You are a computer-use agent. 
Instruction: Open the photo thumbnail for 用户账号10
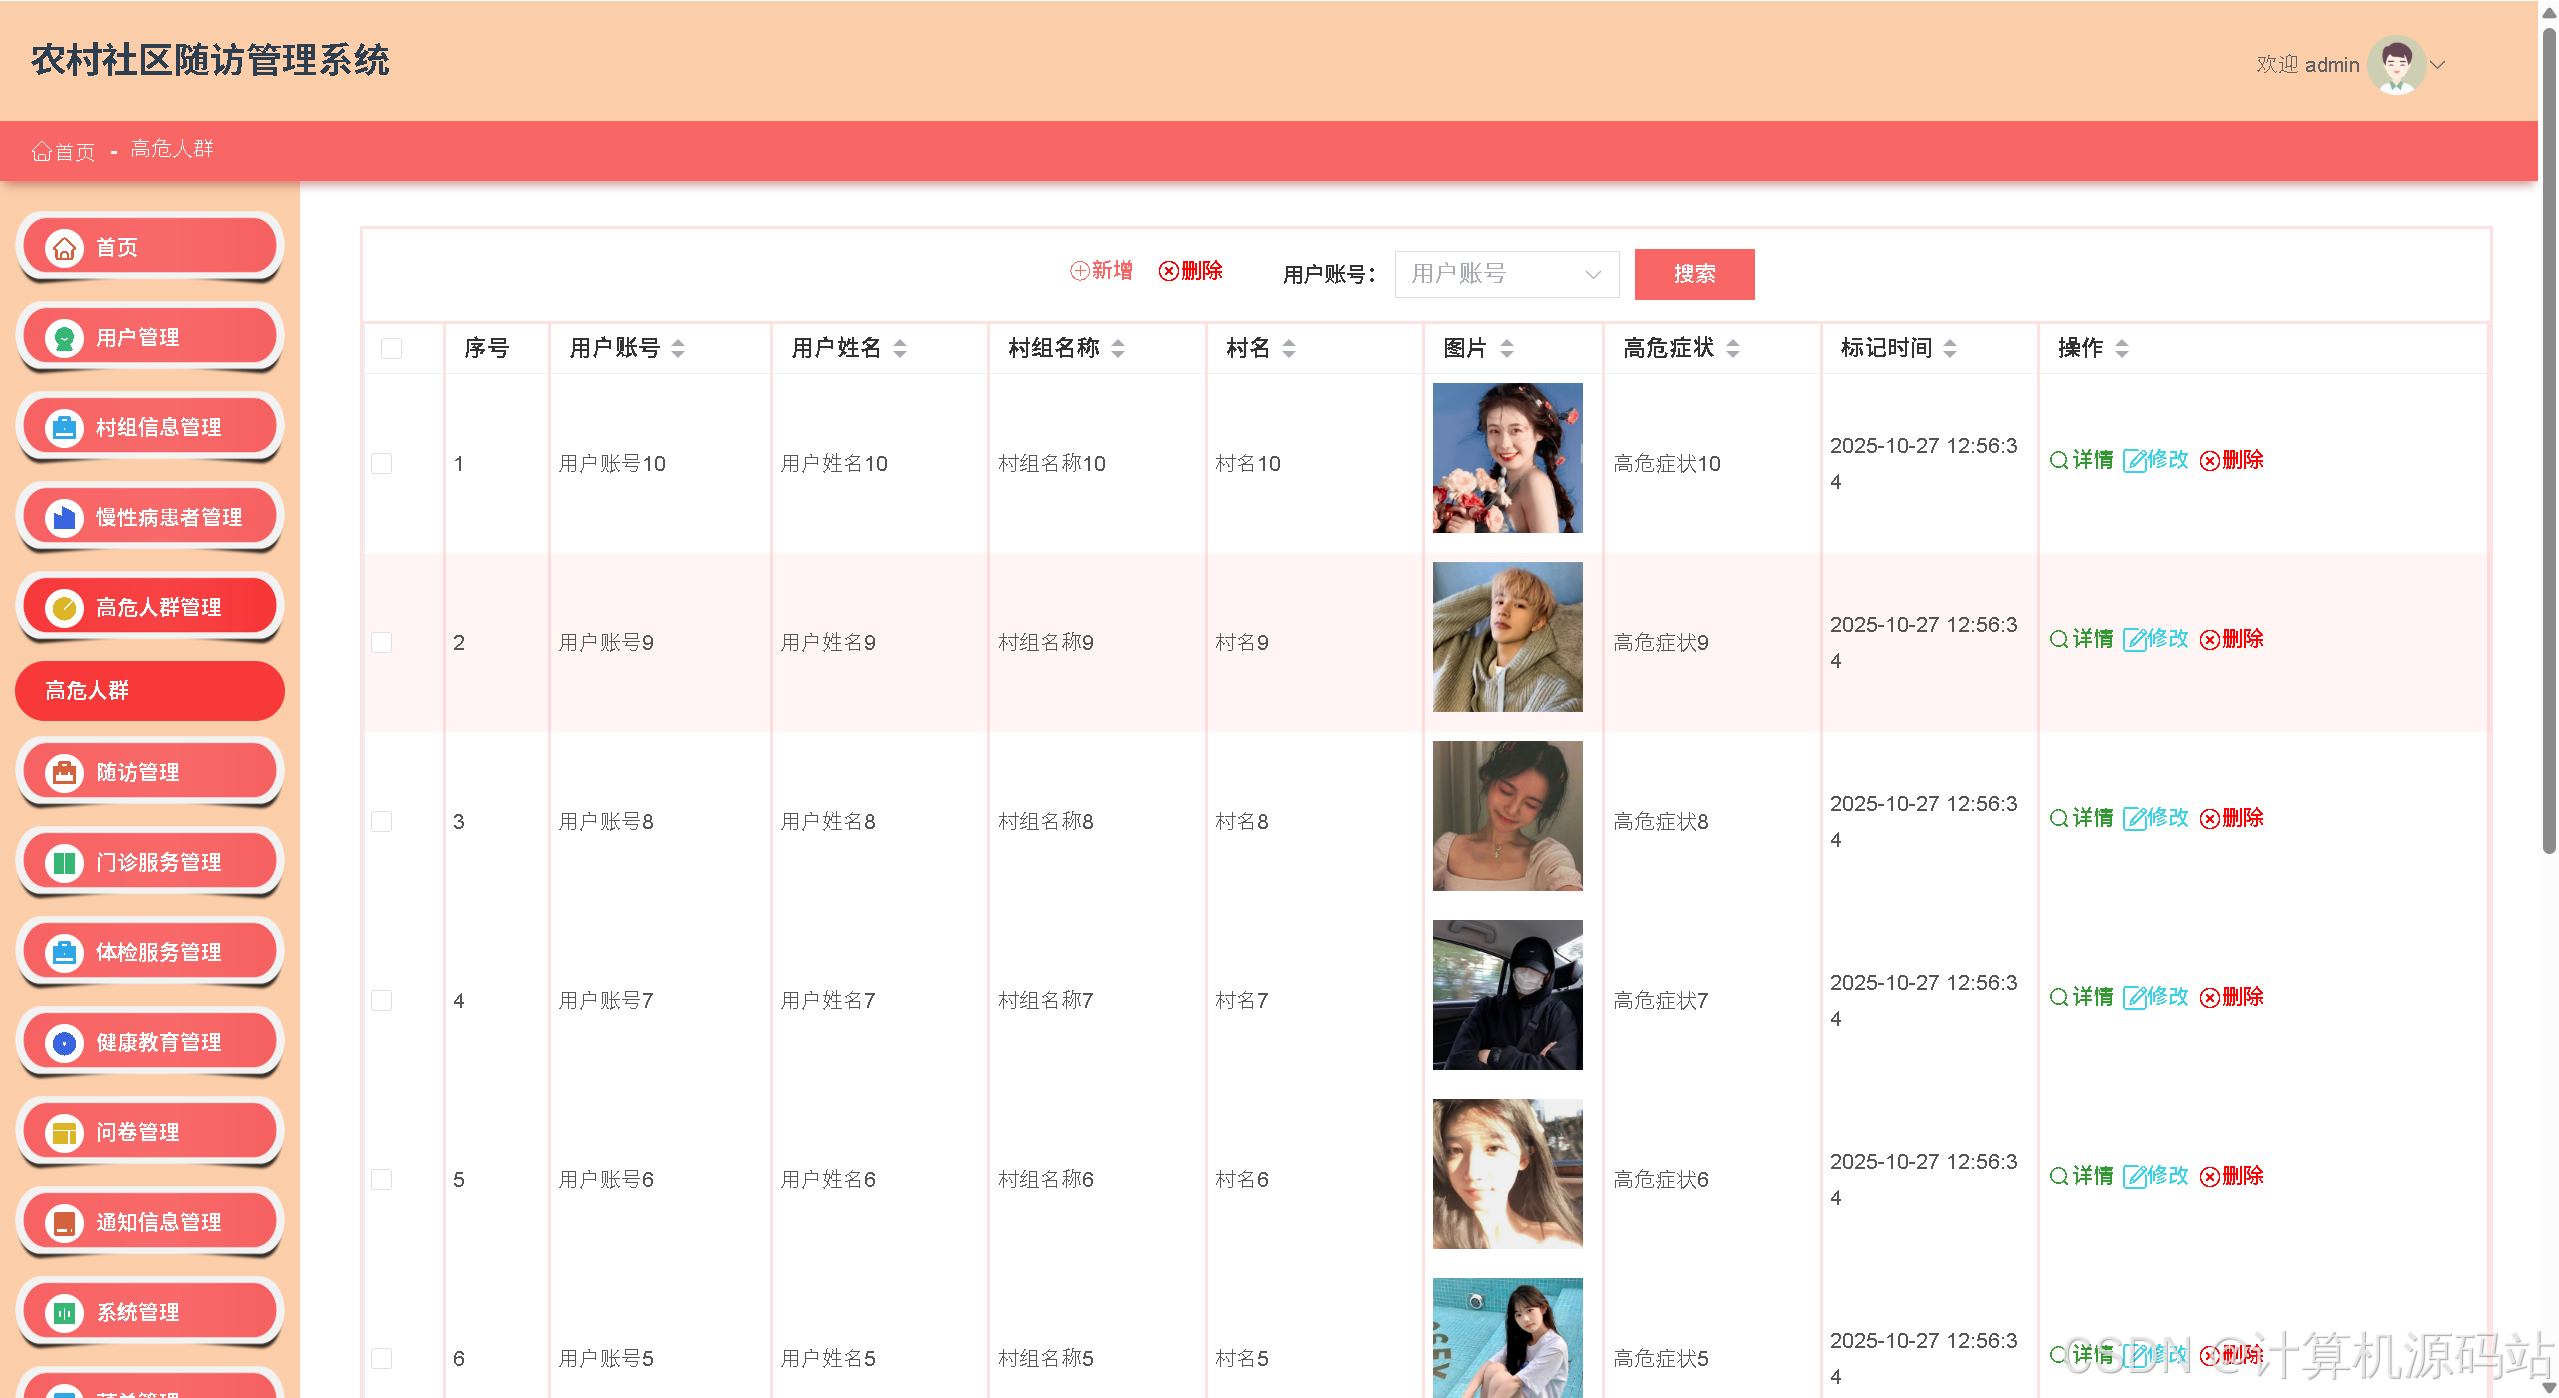click(x=1507, y=458)
